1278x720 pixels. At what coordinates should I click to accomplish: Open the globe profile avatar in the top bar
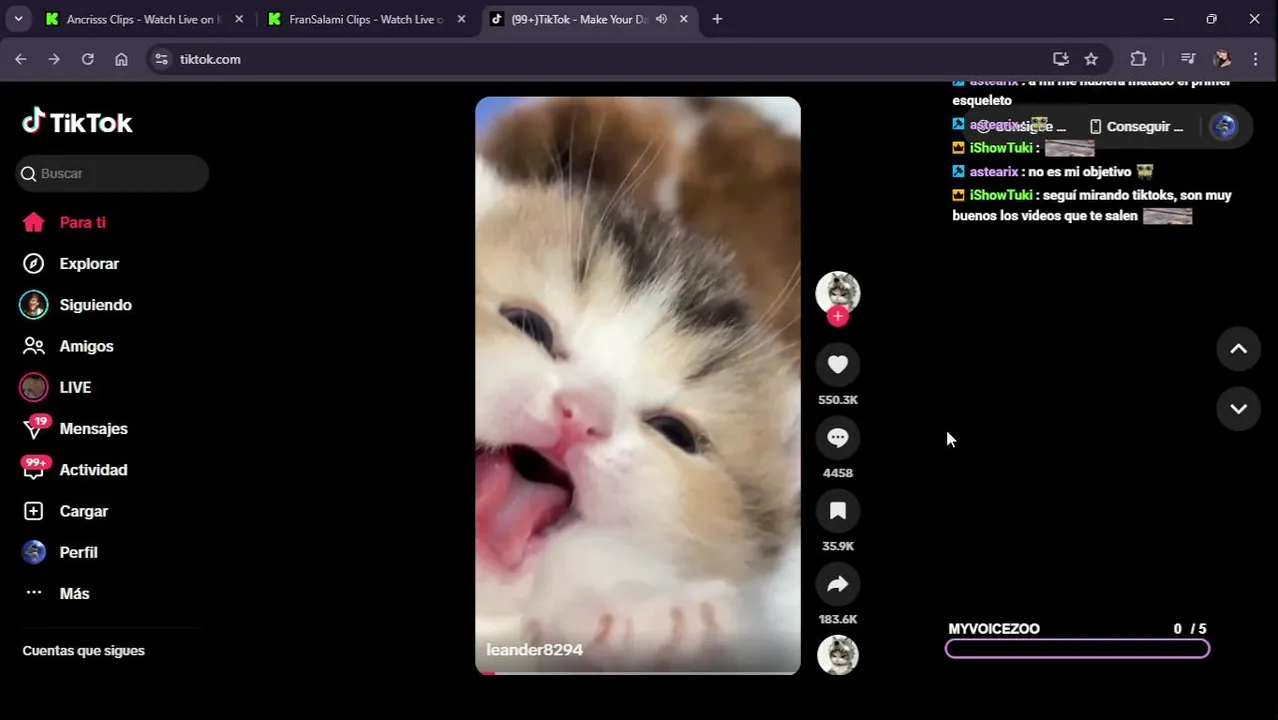point(1224,126)
